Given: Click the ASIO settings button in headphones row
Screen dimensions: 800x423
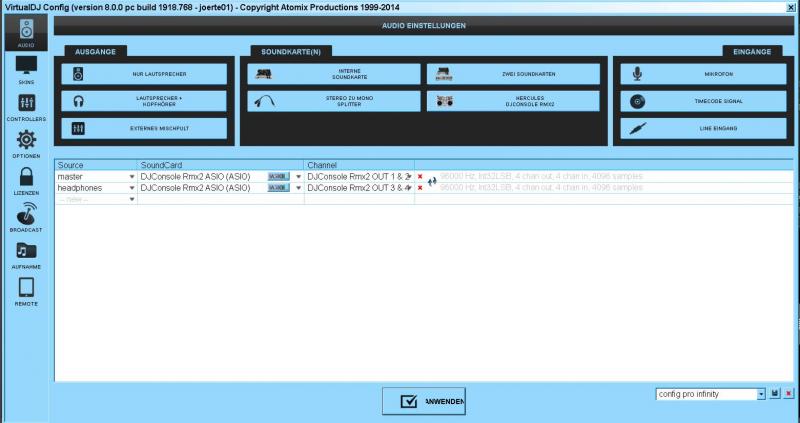Looking at the screenshot, I should (279, 188).
